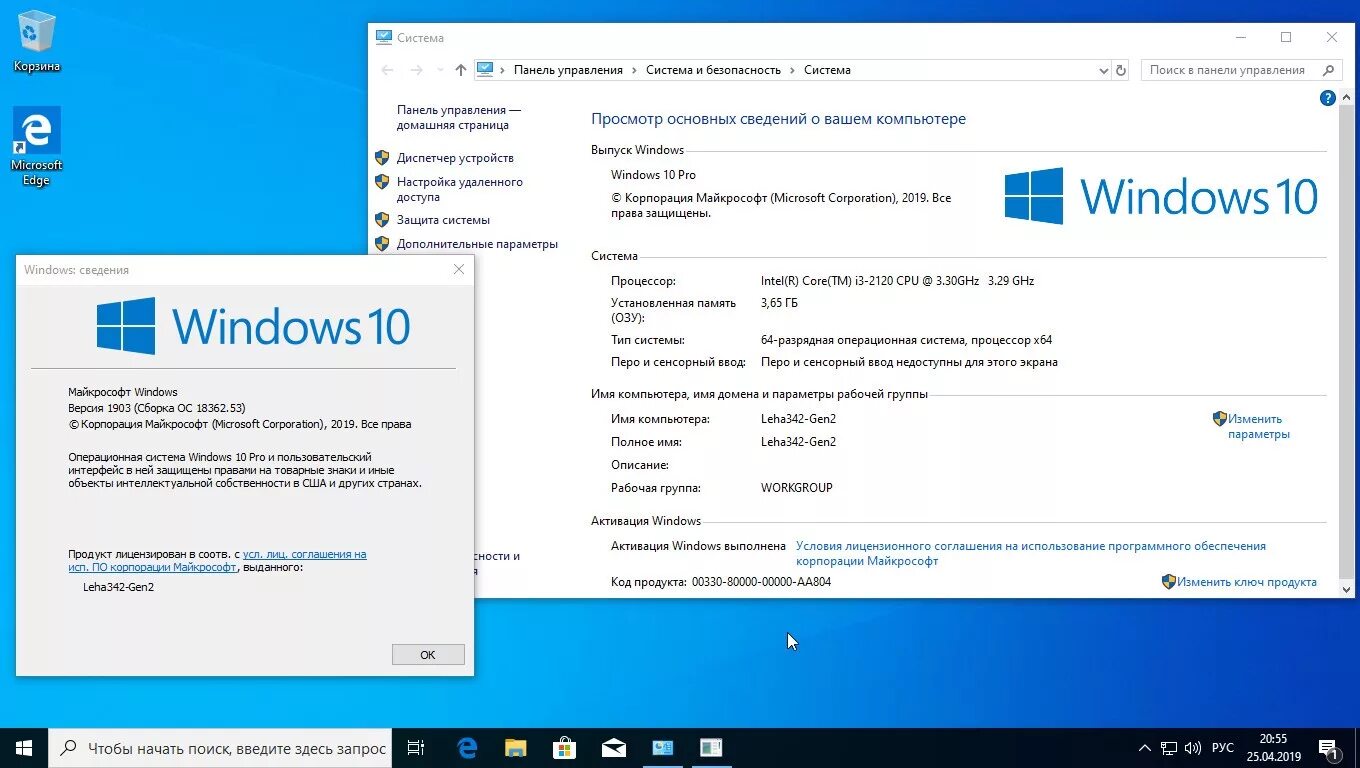
Task: Click the System window title bar icon
Action: point(384,37)
